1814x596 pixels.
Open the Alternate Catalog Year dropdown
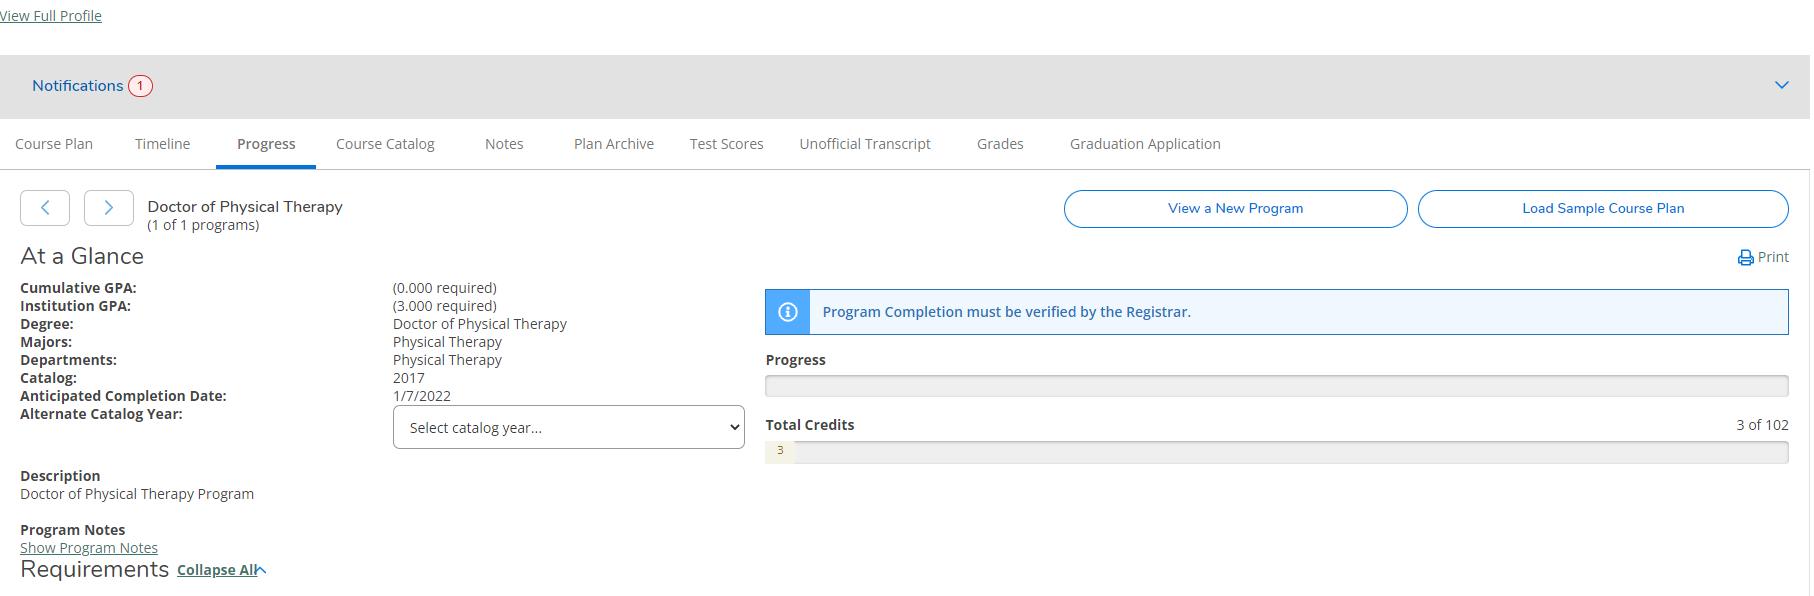tap(568, 428)
